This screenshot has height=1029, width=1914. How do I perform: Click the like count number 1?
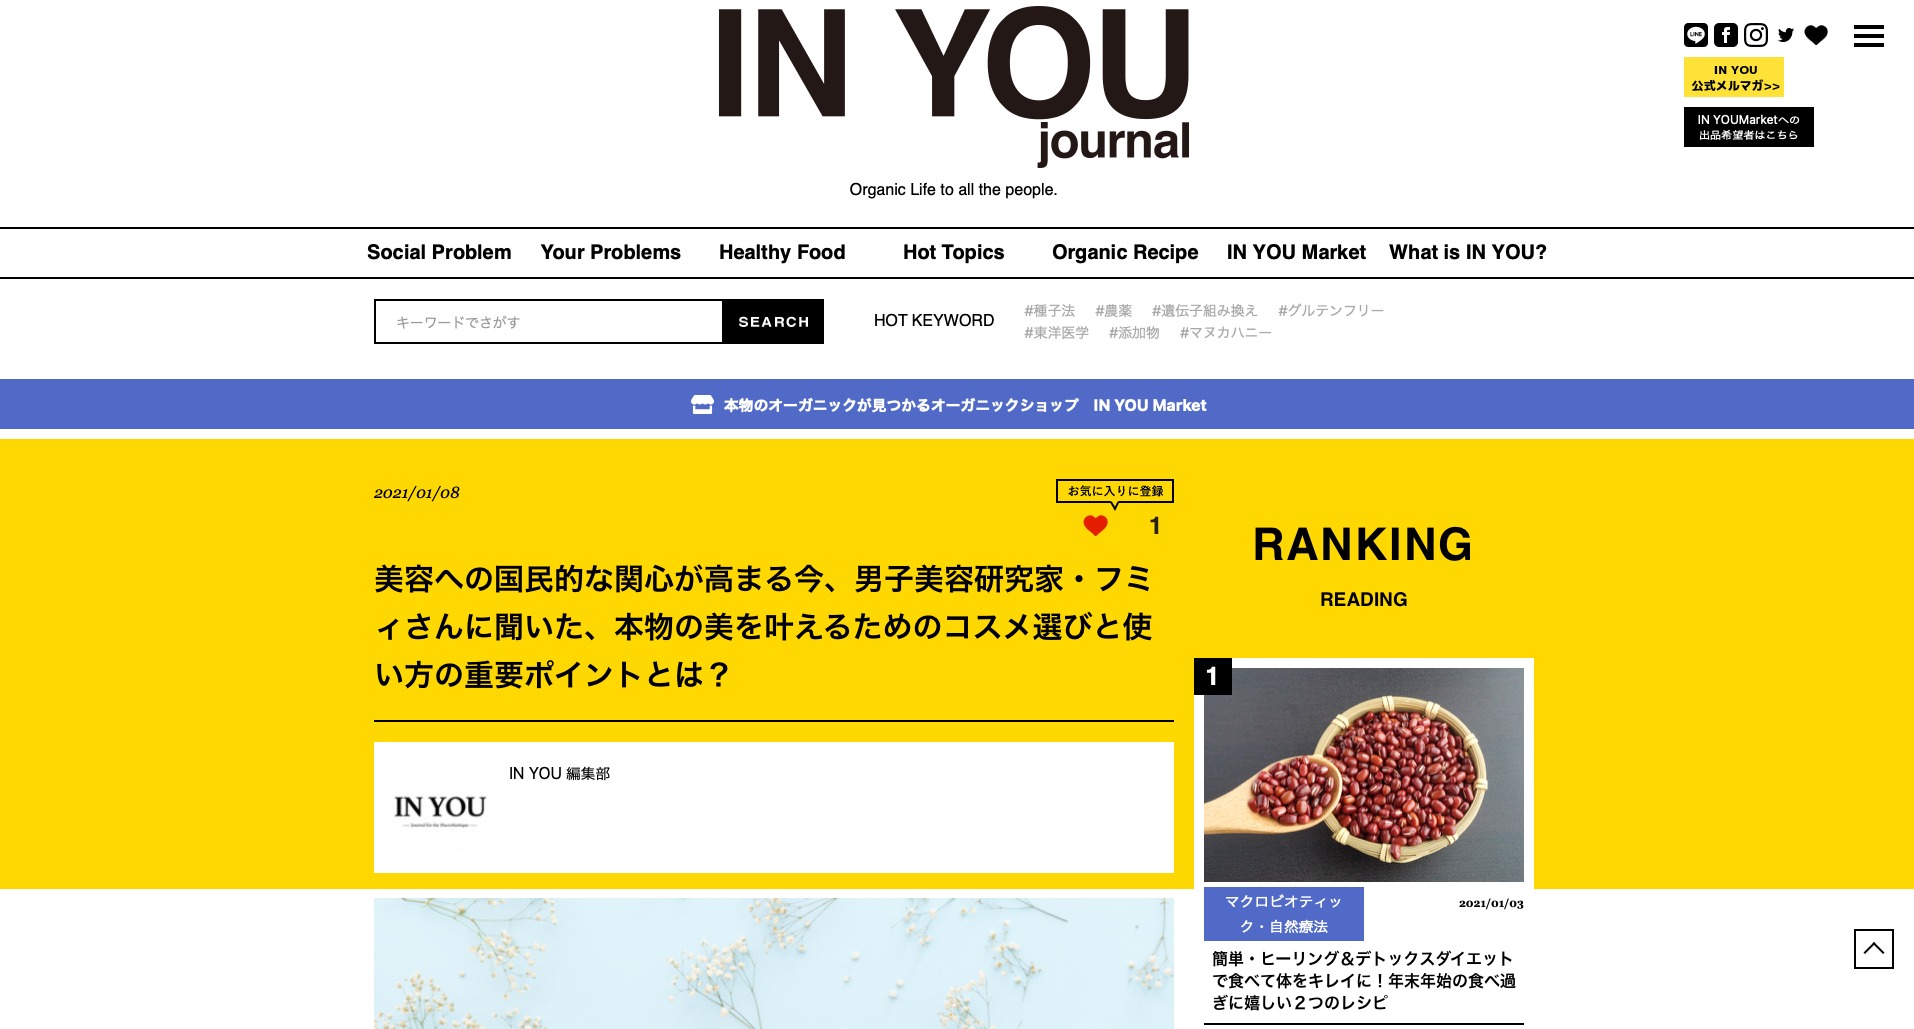tap(1155, 526)
